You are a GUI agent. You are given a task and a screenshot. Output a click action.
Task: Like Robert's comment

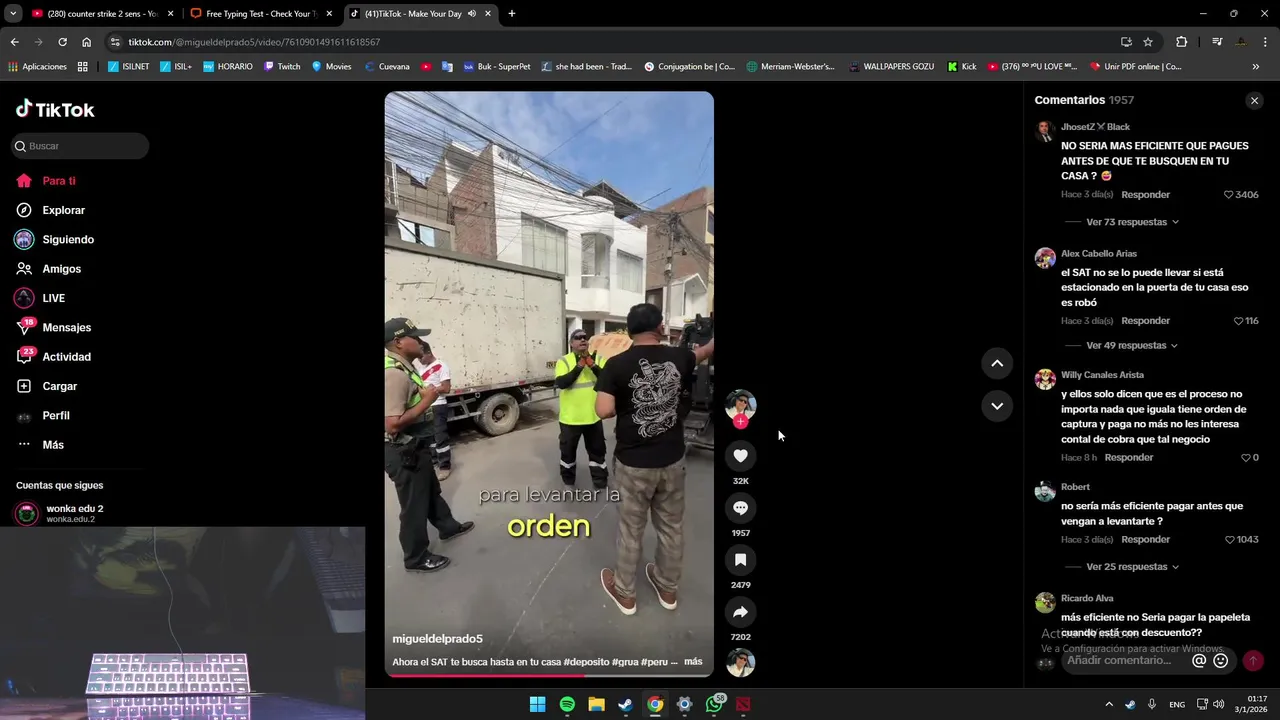[x=1229, y=540]
